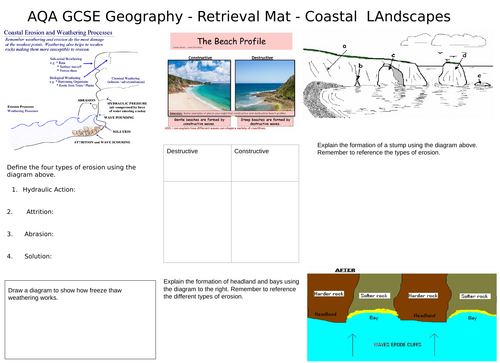The width and height of the screenshot is (500, 363).
Task: Click the leftmost Headland label
Action: tap(325, 314)
